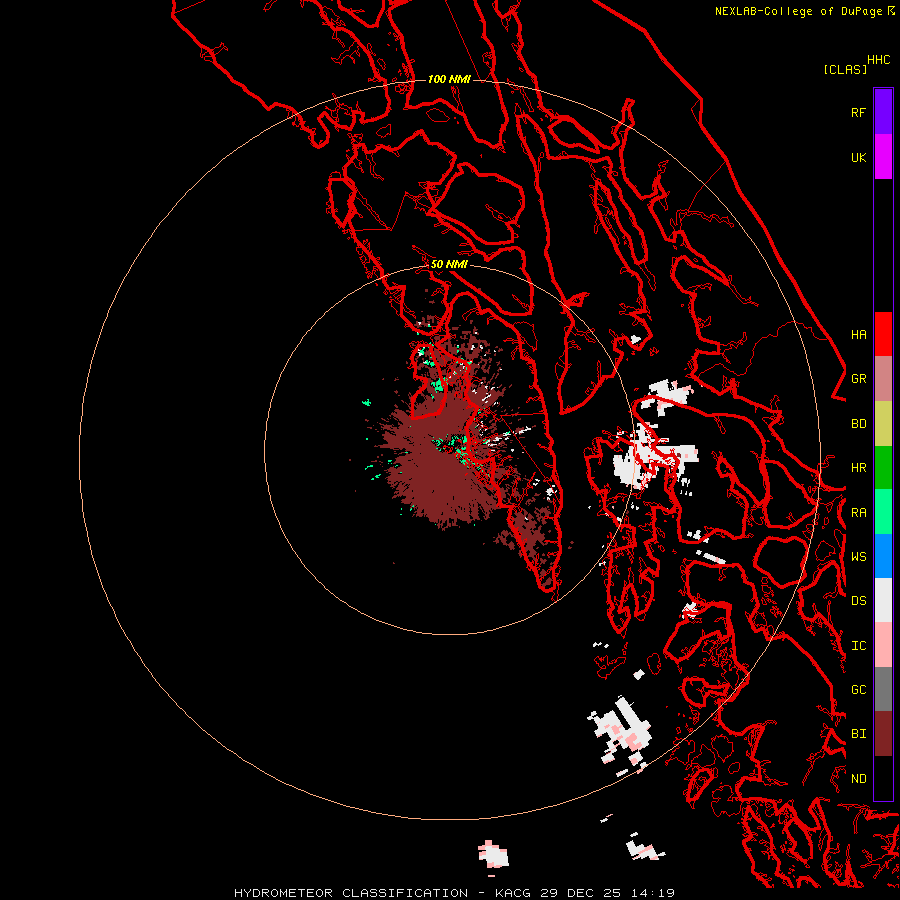Click the 50 NMI range ring label
The image size is (900, 900).
(x=449, y=264)
